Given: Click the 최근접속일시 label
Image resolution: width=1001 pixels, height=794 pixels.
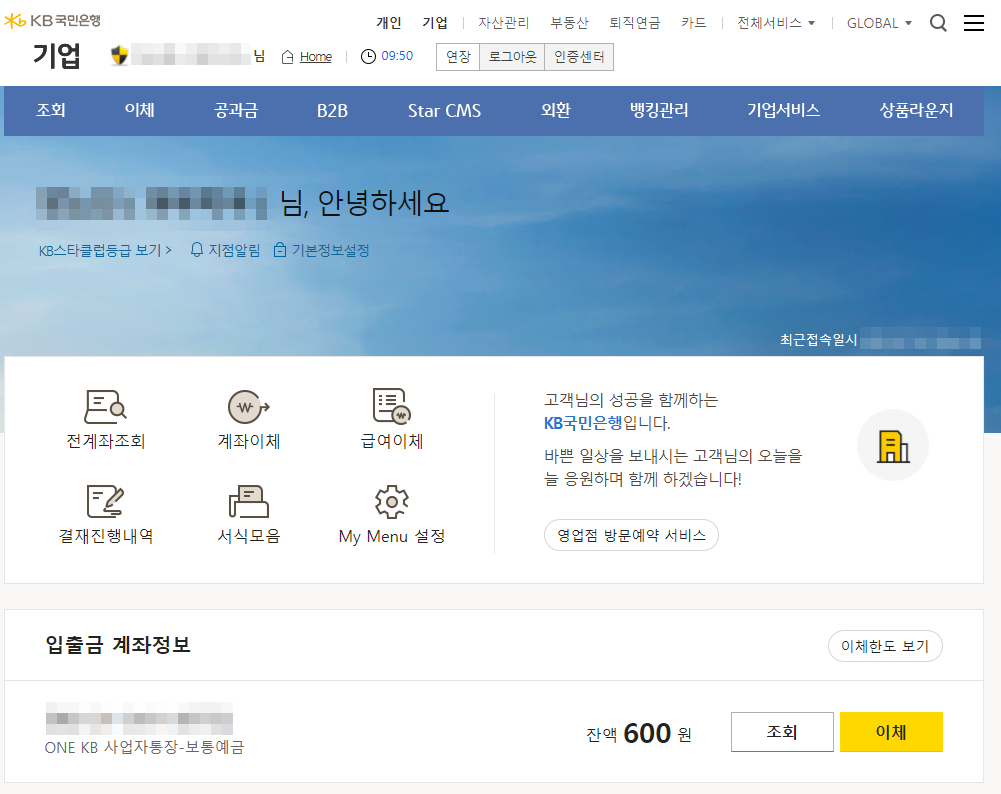Looking at the screenshot, I should (x=818, y=340).
